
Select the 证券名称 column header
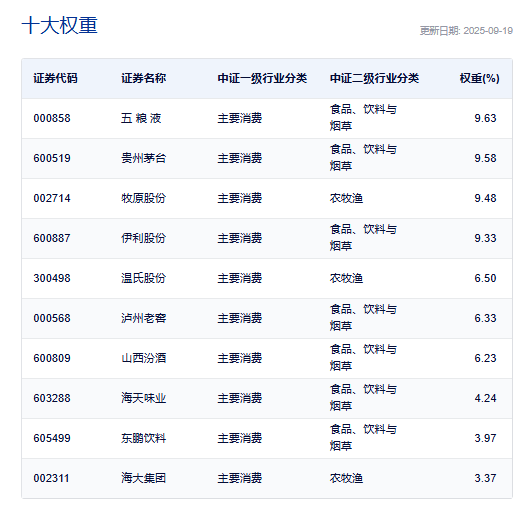coord(143,78)
